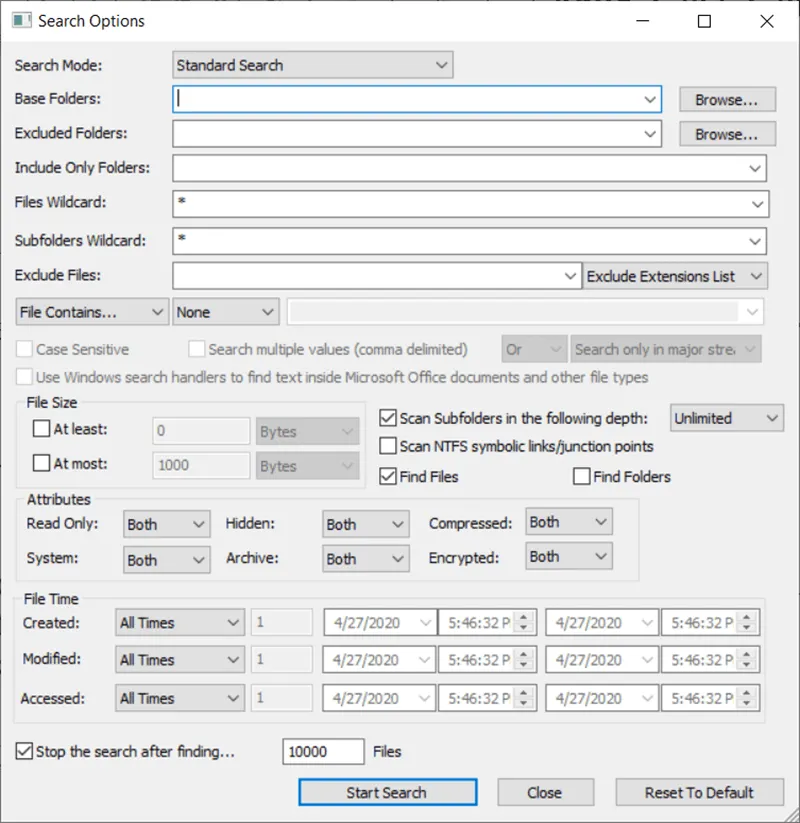This screenshot has width=800, height=823.
Task: Open the Search Mode dropdown
Action: [312, 66]
